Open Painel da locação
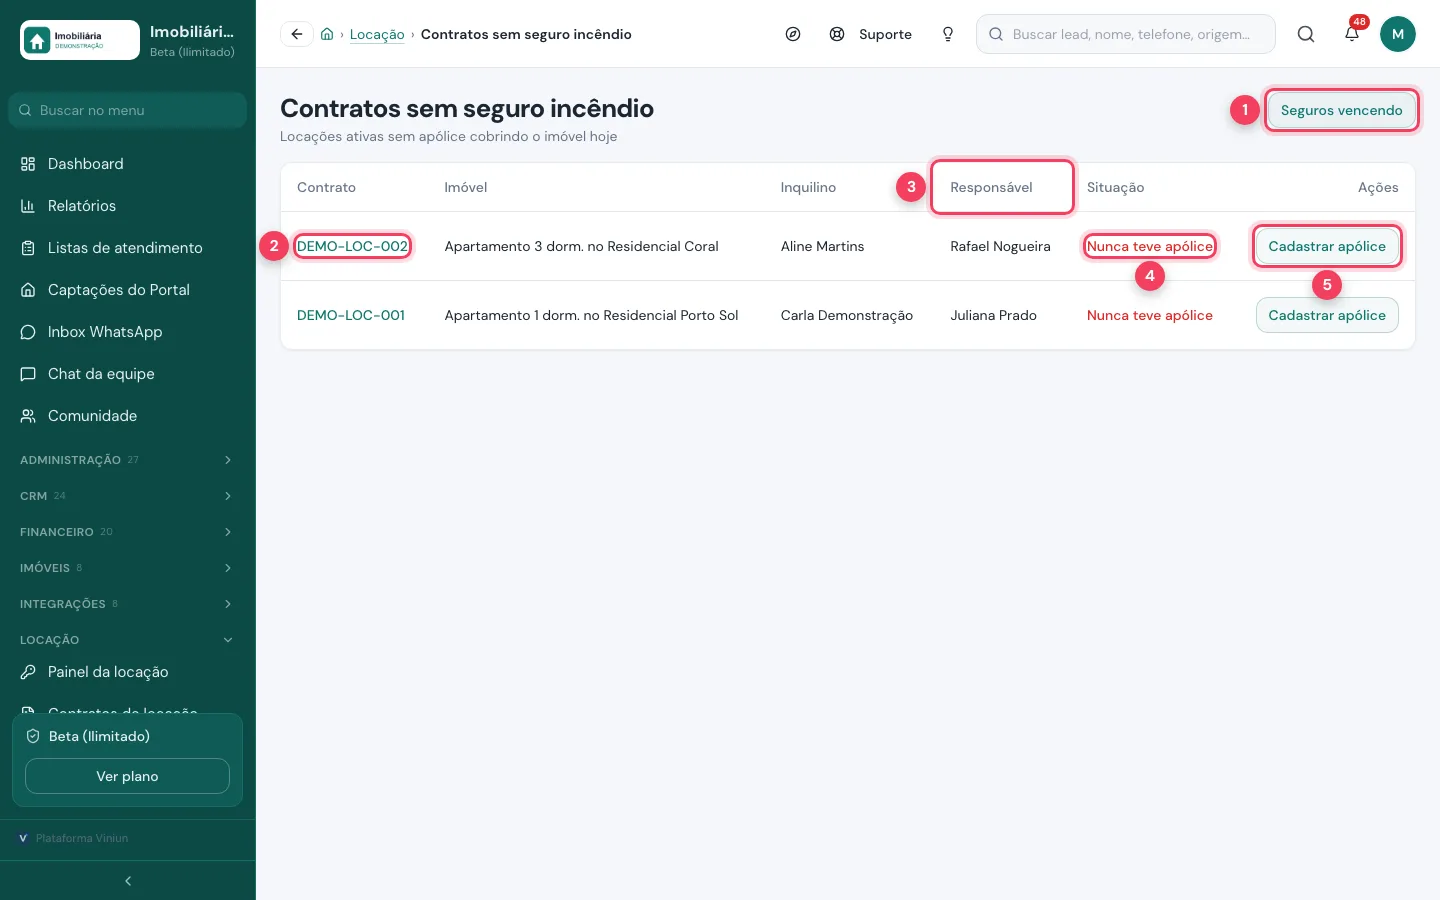This screenshot has height=900, width=1440. pos(127,672)
